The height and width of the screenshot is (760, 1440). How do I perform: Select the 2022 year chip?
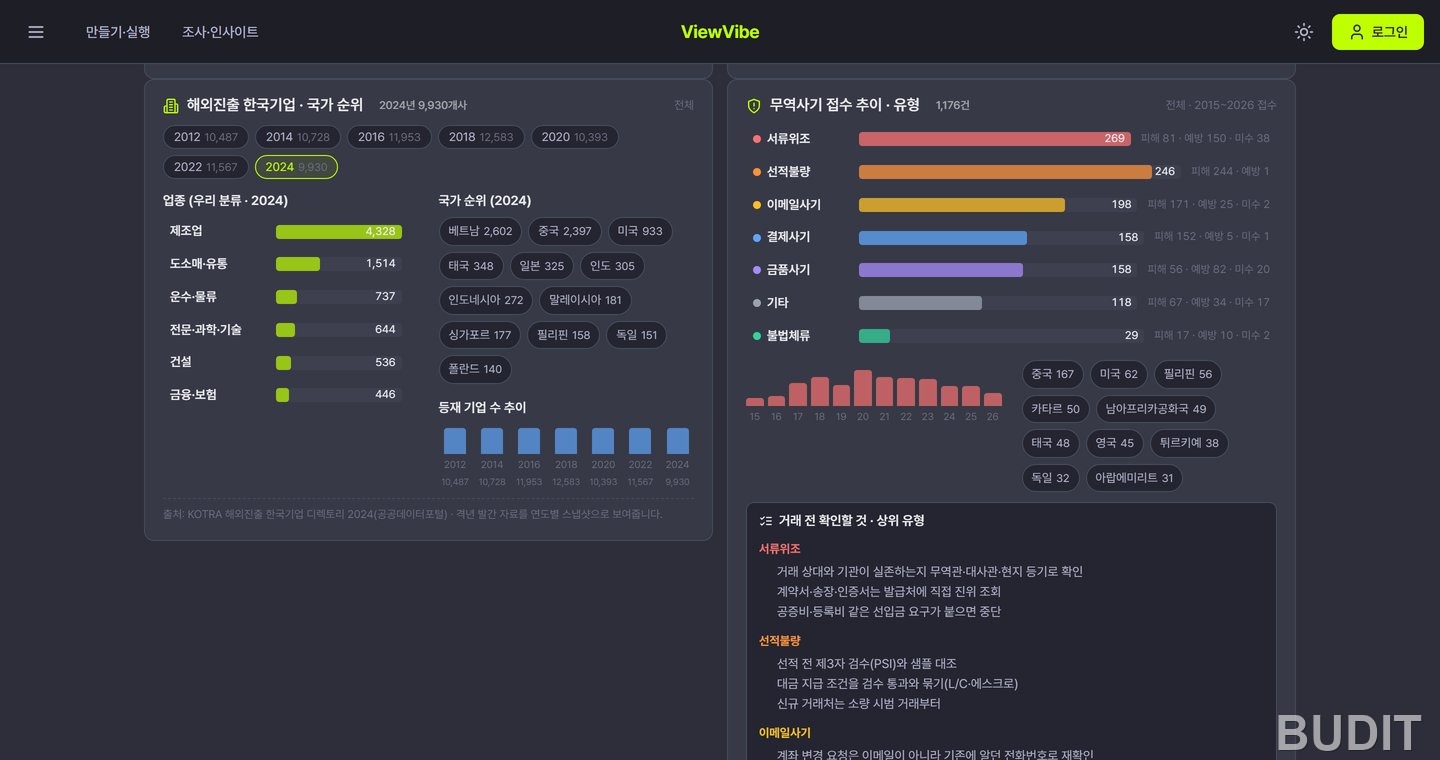[206, 167]
